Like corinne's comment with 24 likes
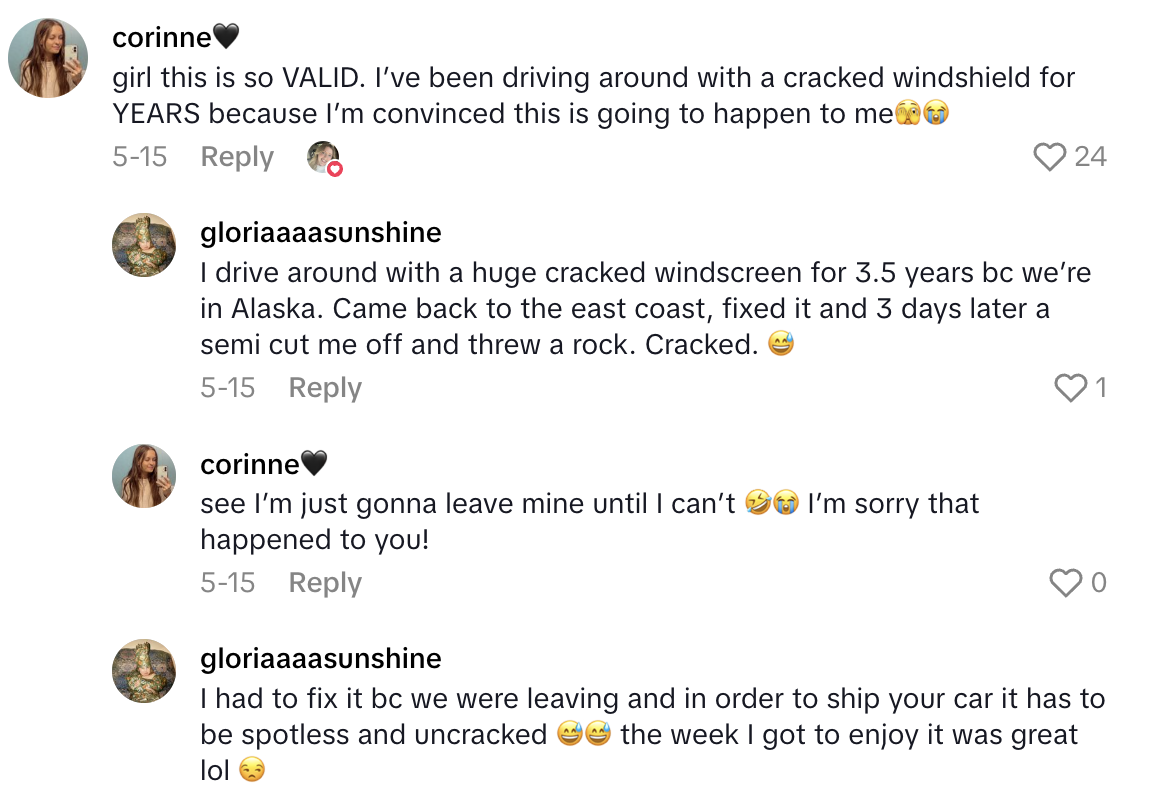The height and width of the screenshot is (792, 1154). click(x=1049, y=157)
